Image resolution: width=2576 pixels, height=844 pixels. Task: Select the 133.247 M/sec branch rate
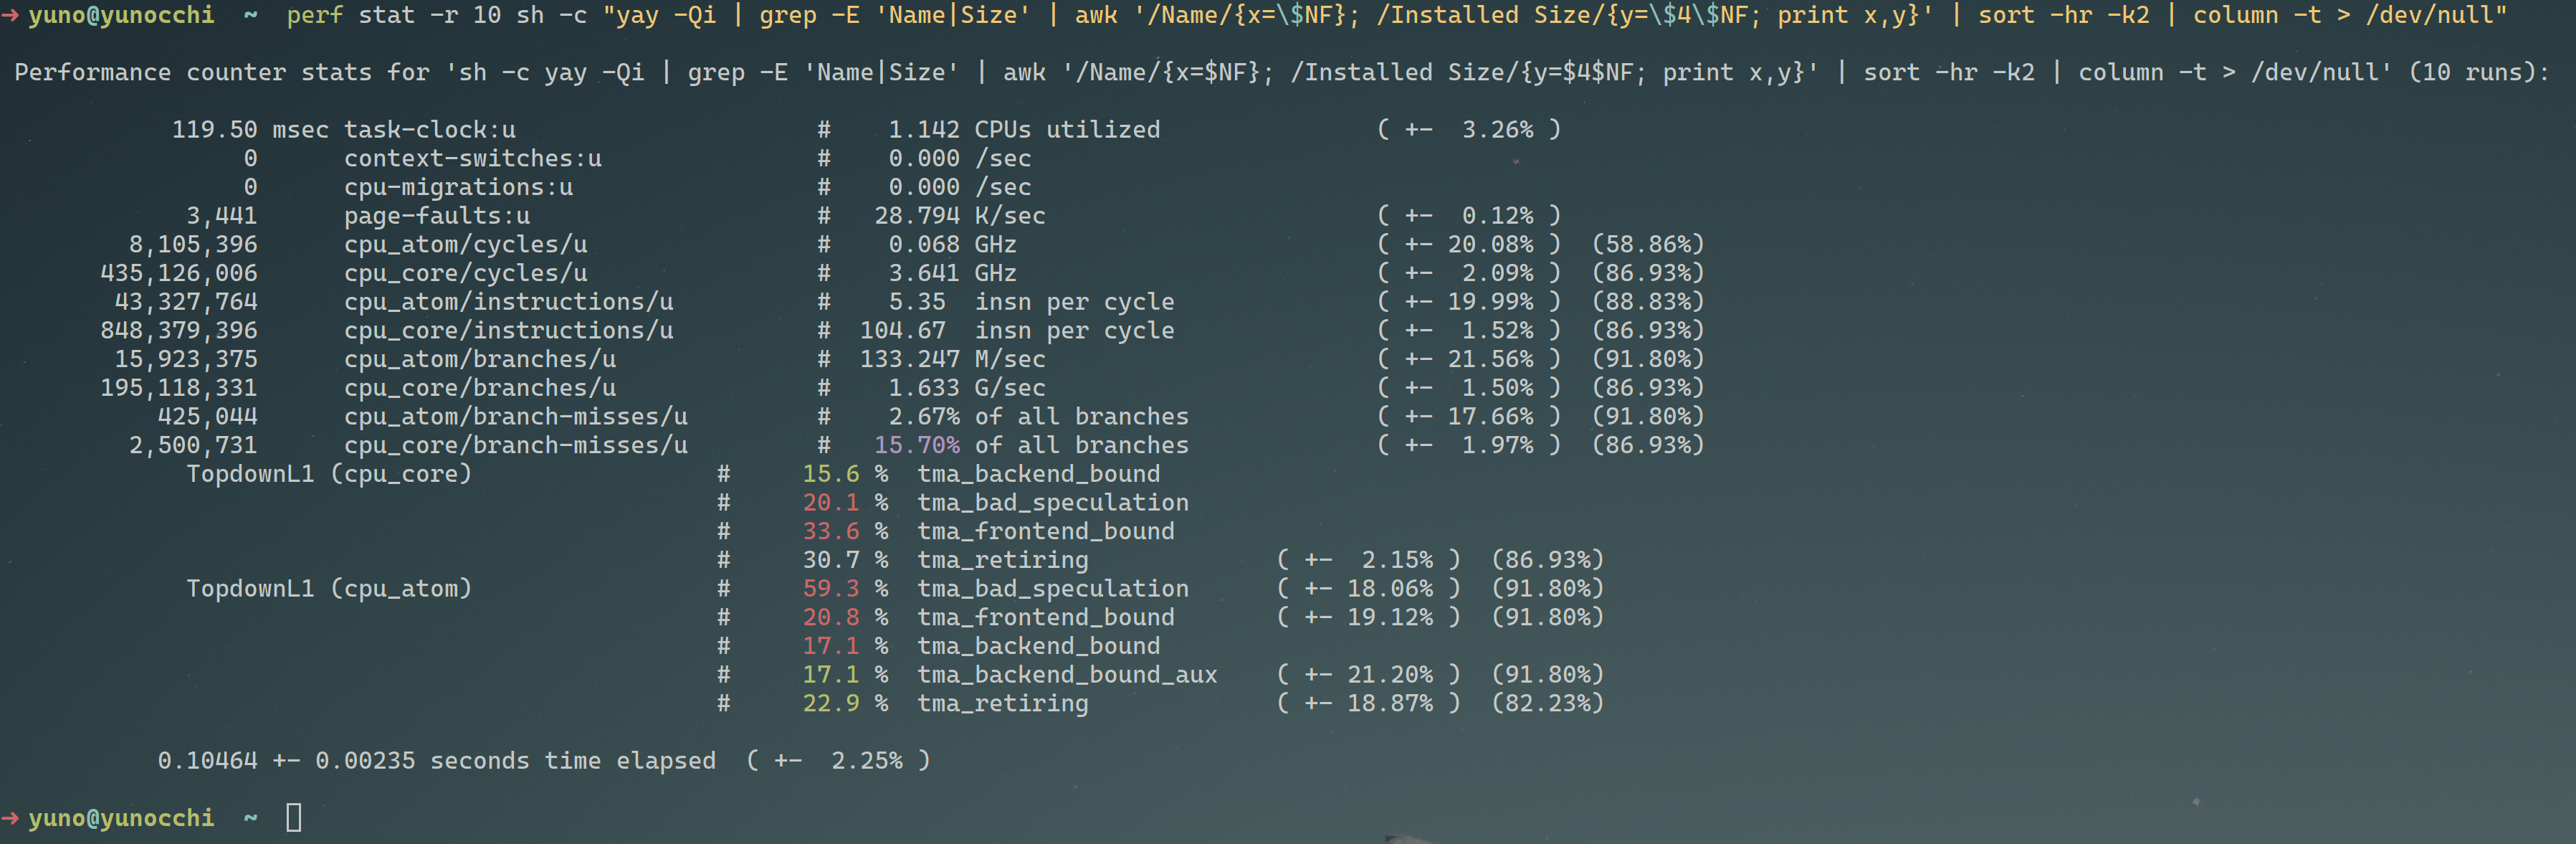pos(953,359)
